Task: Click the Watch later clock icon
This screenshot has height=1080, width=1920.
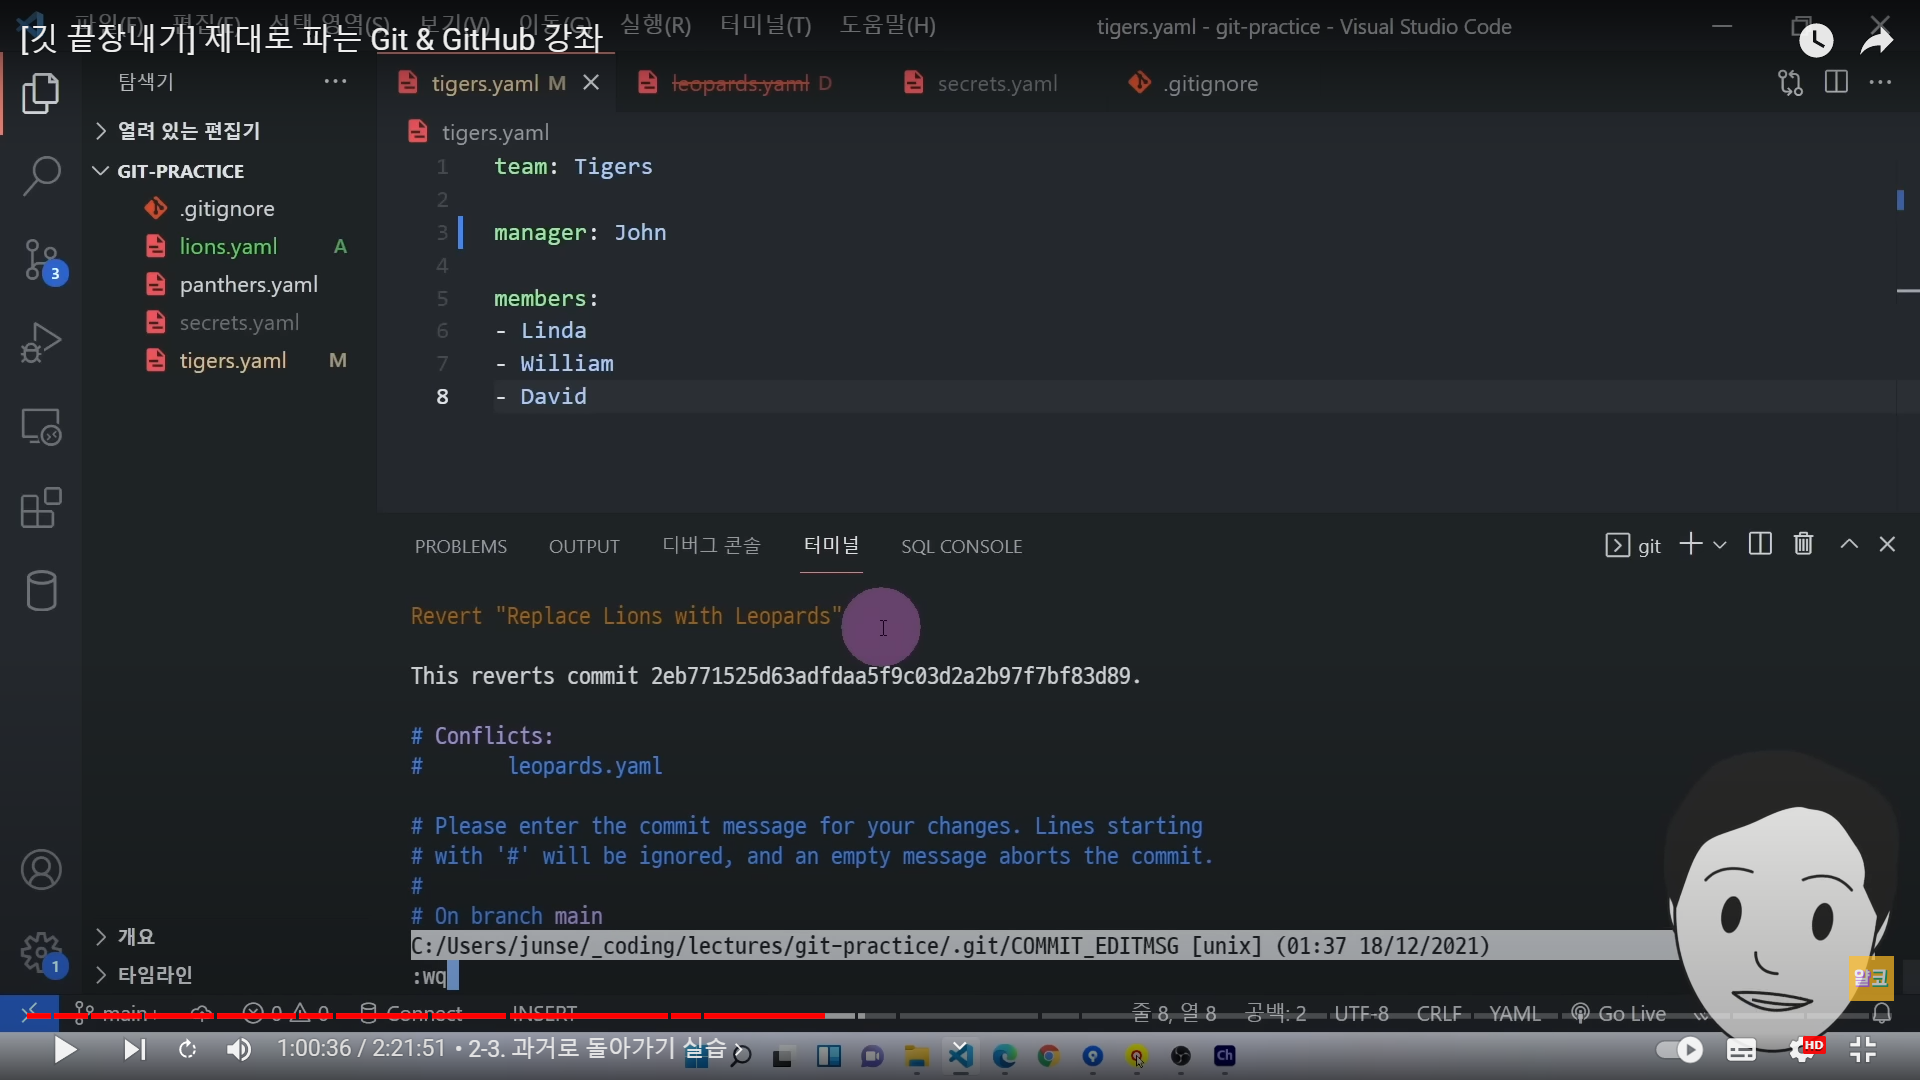Action: [x=1815, y=39]
